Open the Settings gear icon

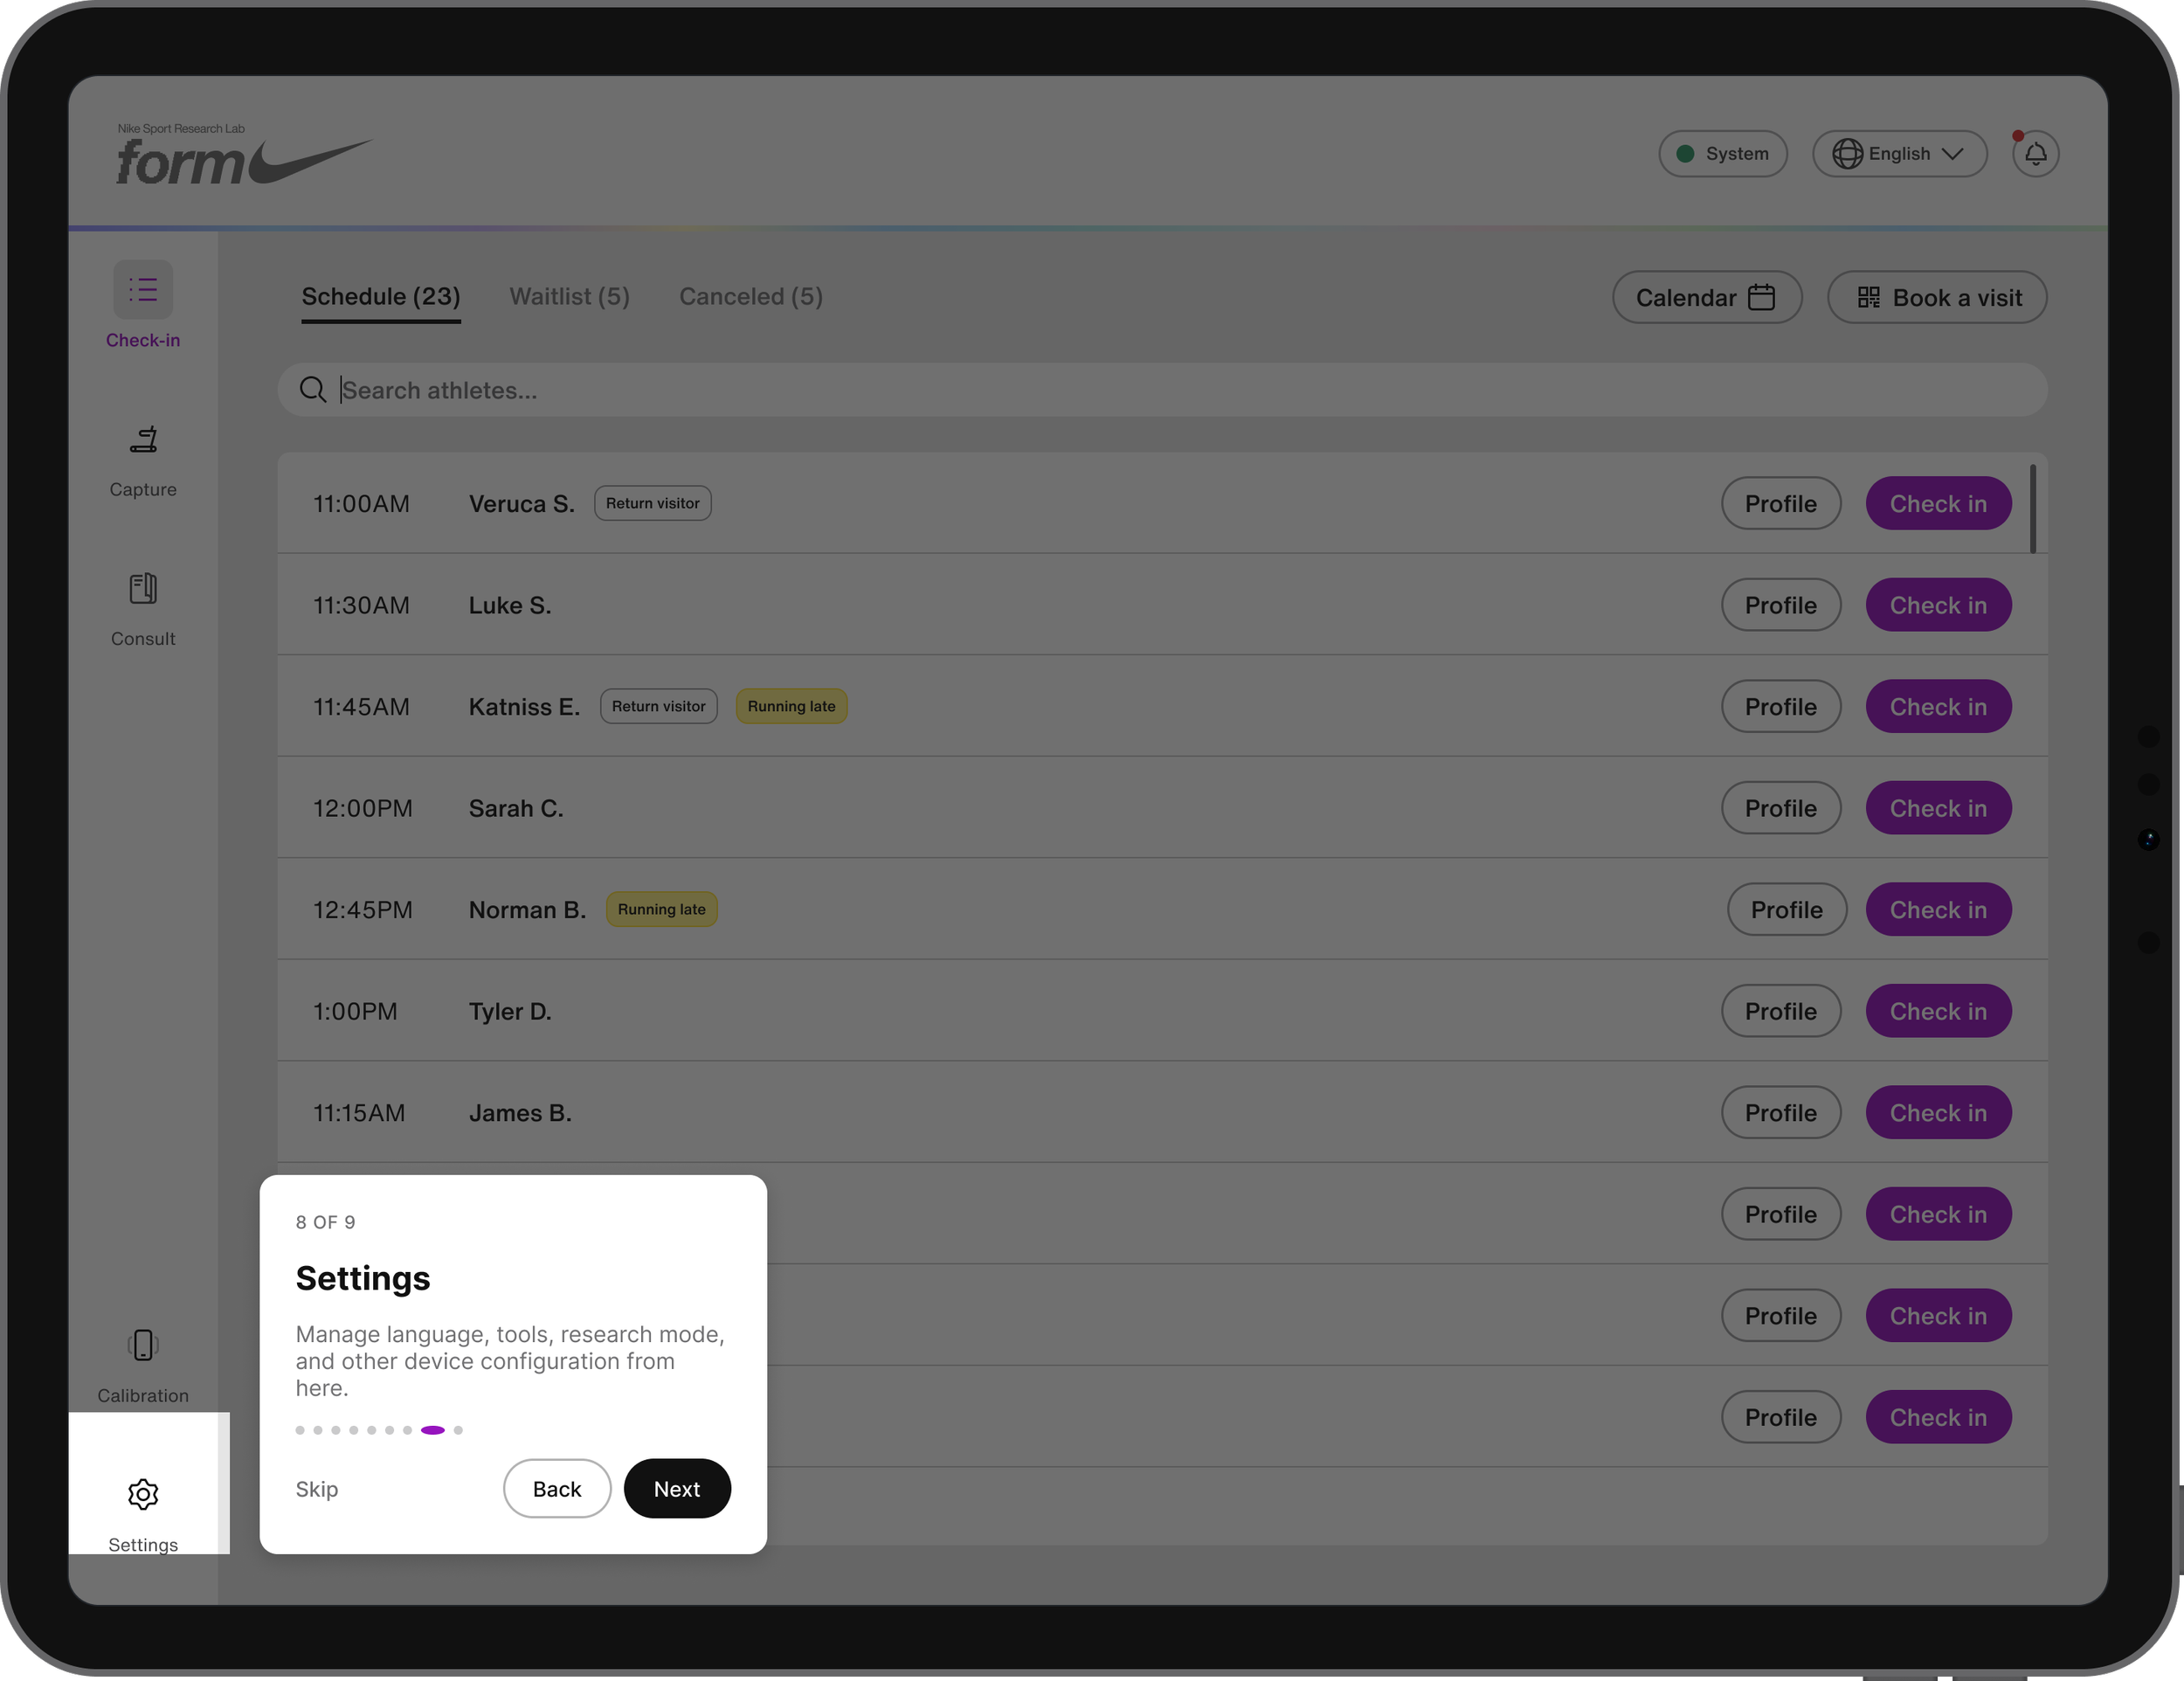(143, 1494)
